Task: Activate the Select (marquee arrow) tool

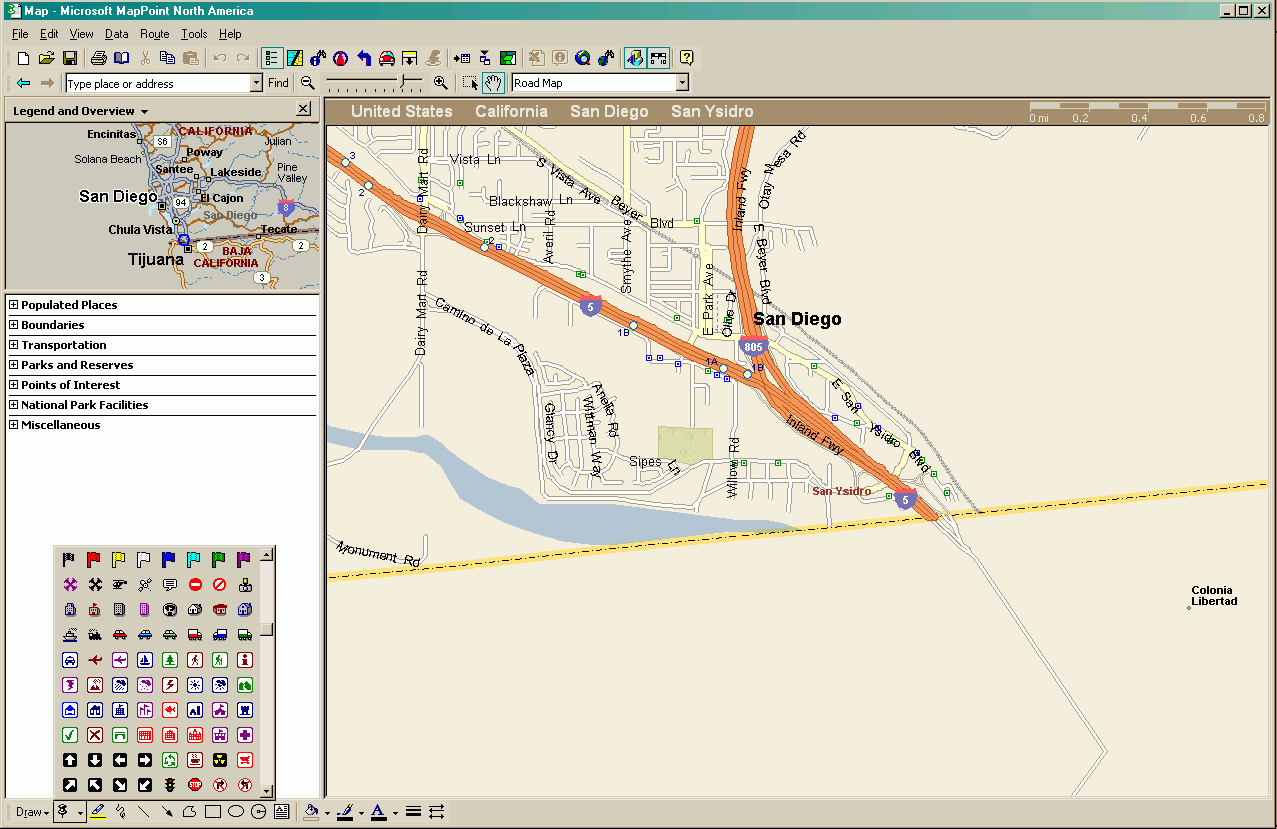Action: (x=470, y=83)
